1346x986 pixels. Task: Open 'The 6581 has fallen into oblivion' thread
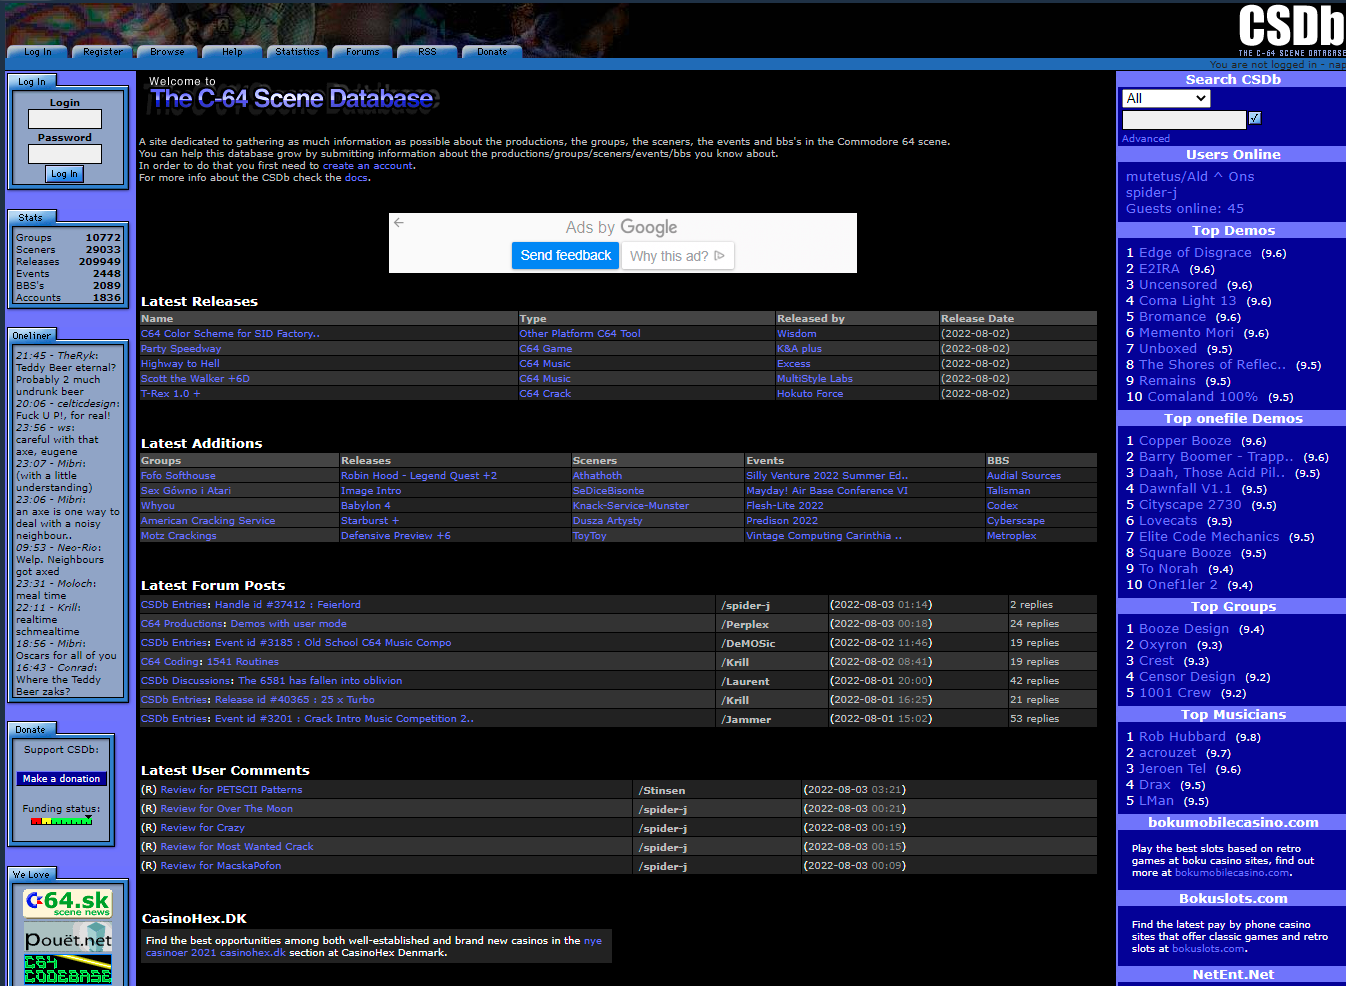pos(320,681)
